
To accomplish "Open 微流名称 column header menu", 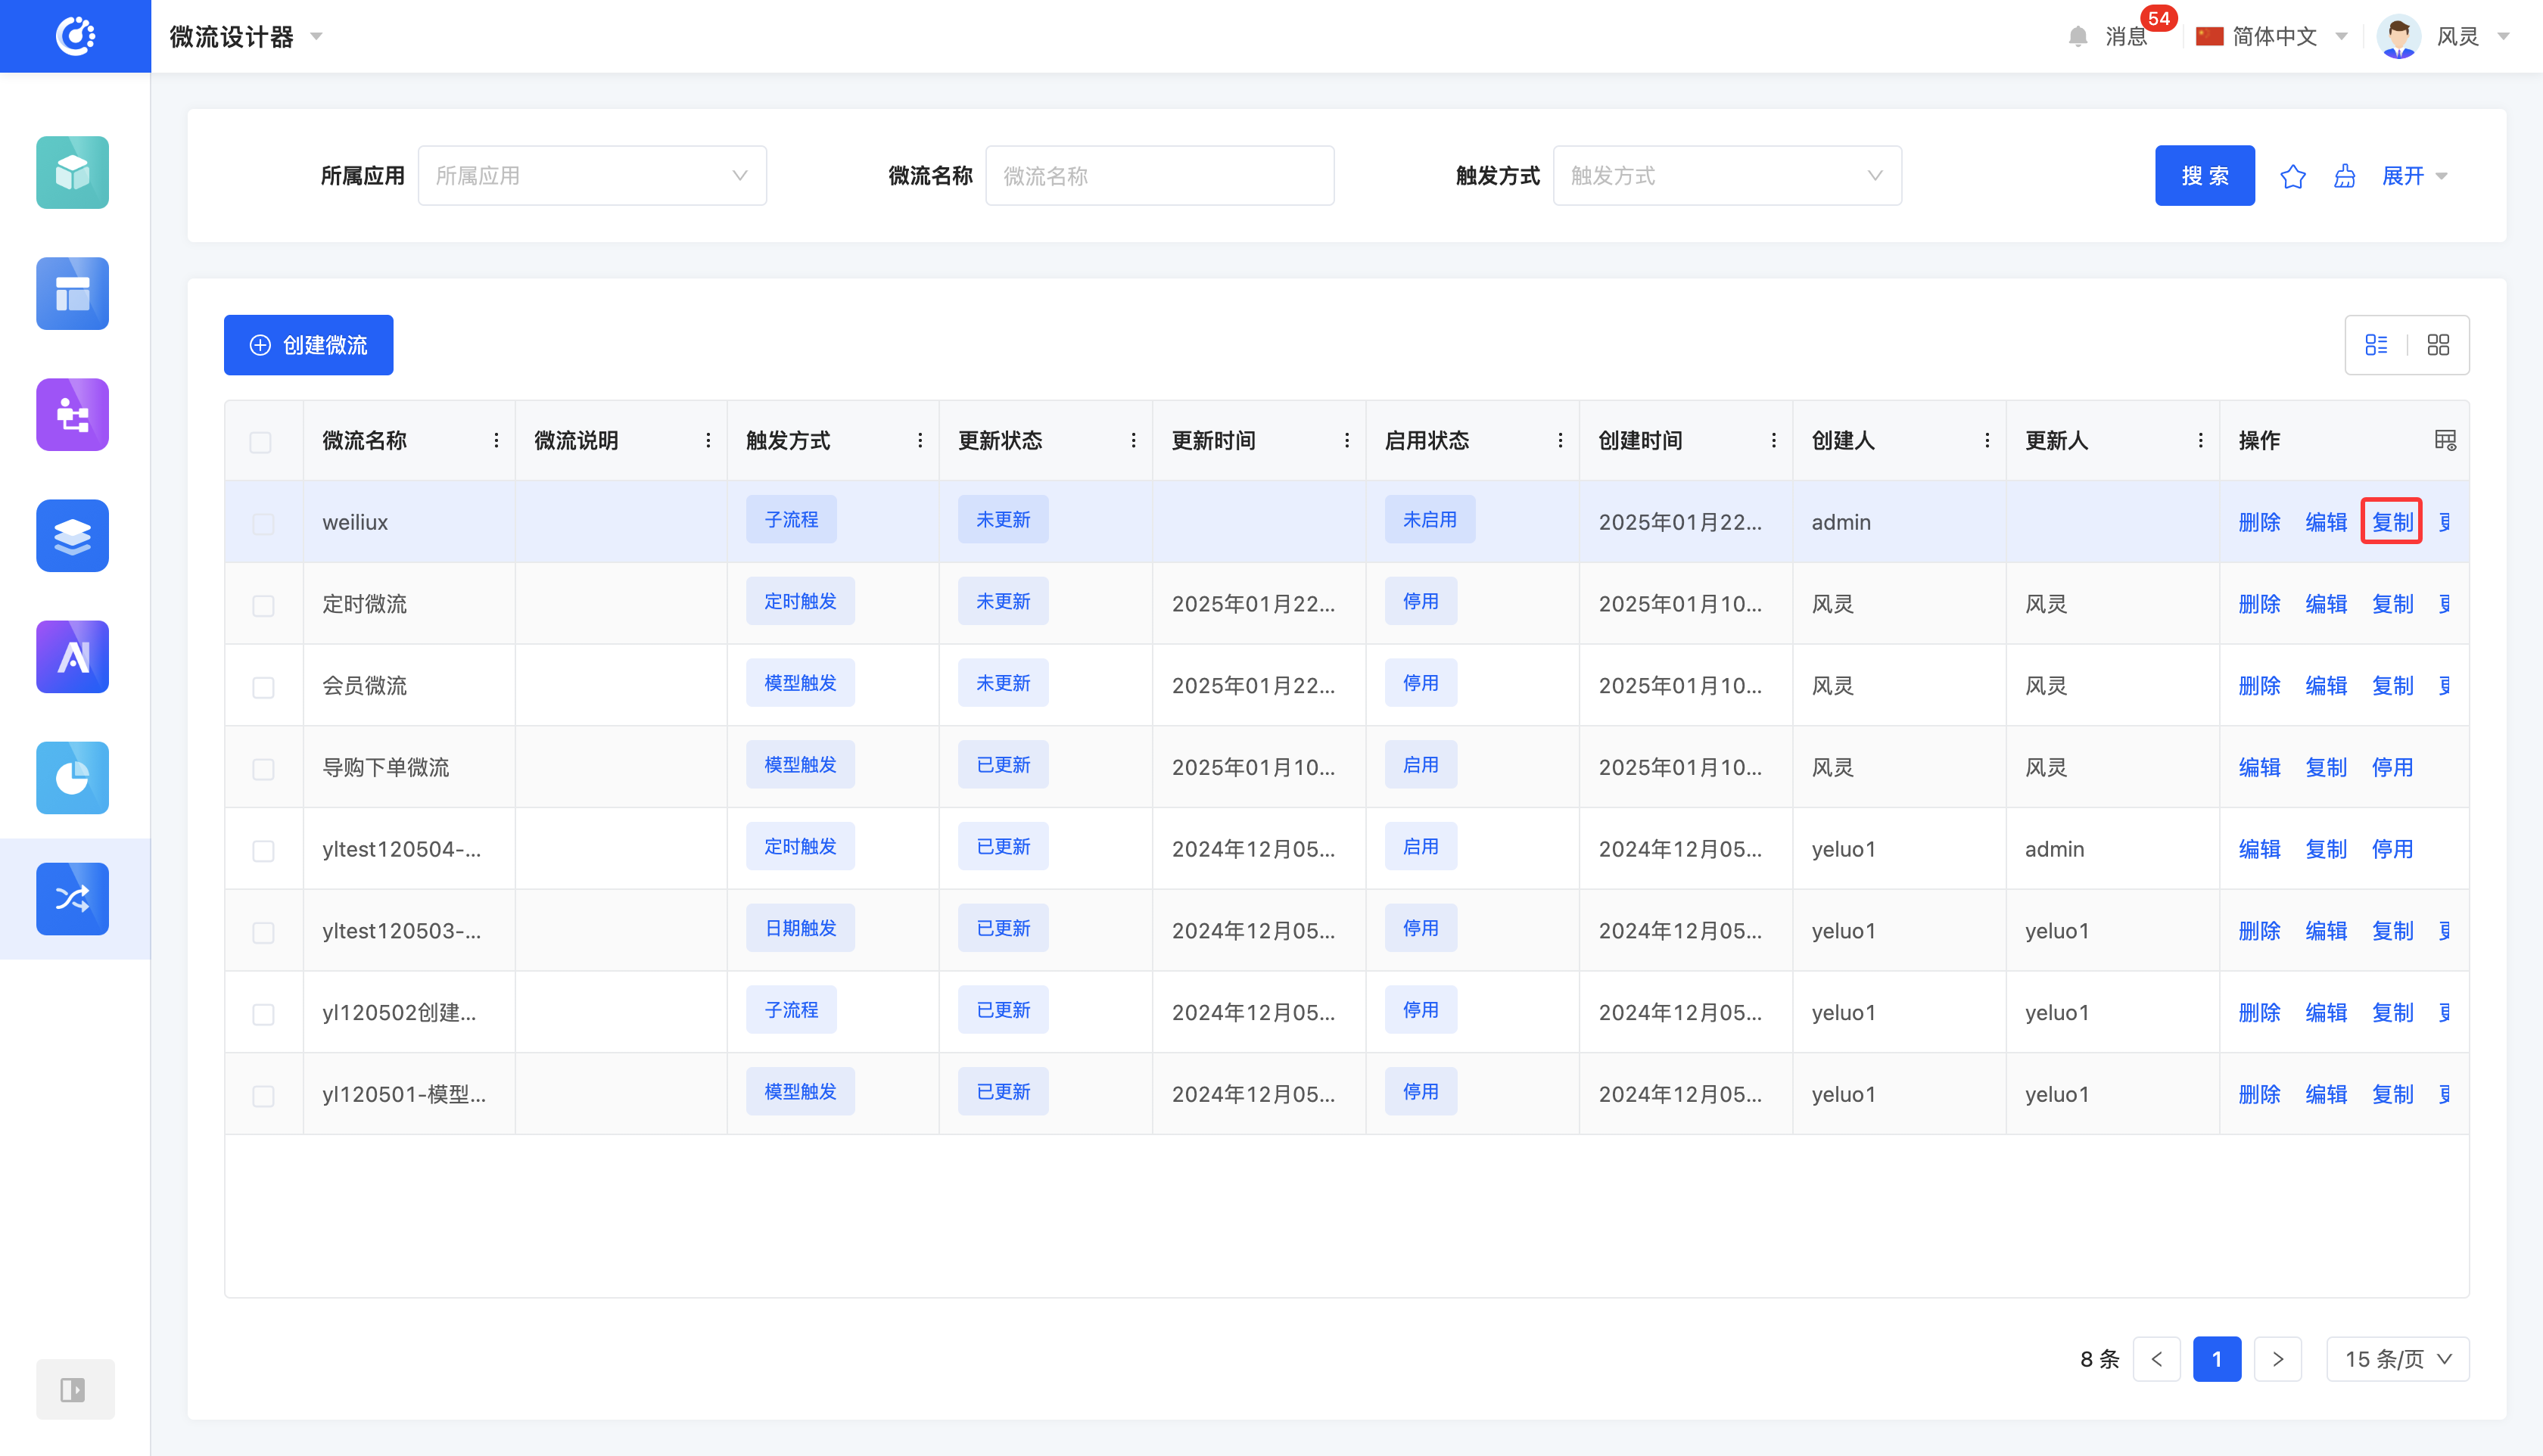I will (496, 440).
